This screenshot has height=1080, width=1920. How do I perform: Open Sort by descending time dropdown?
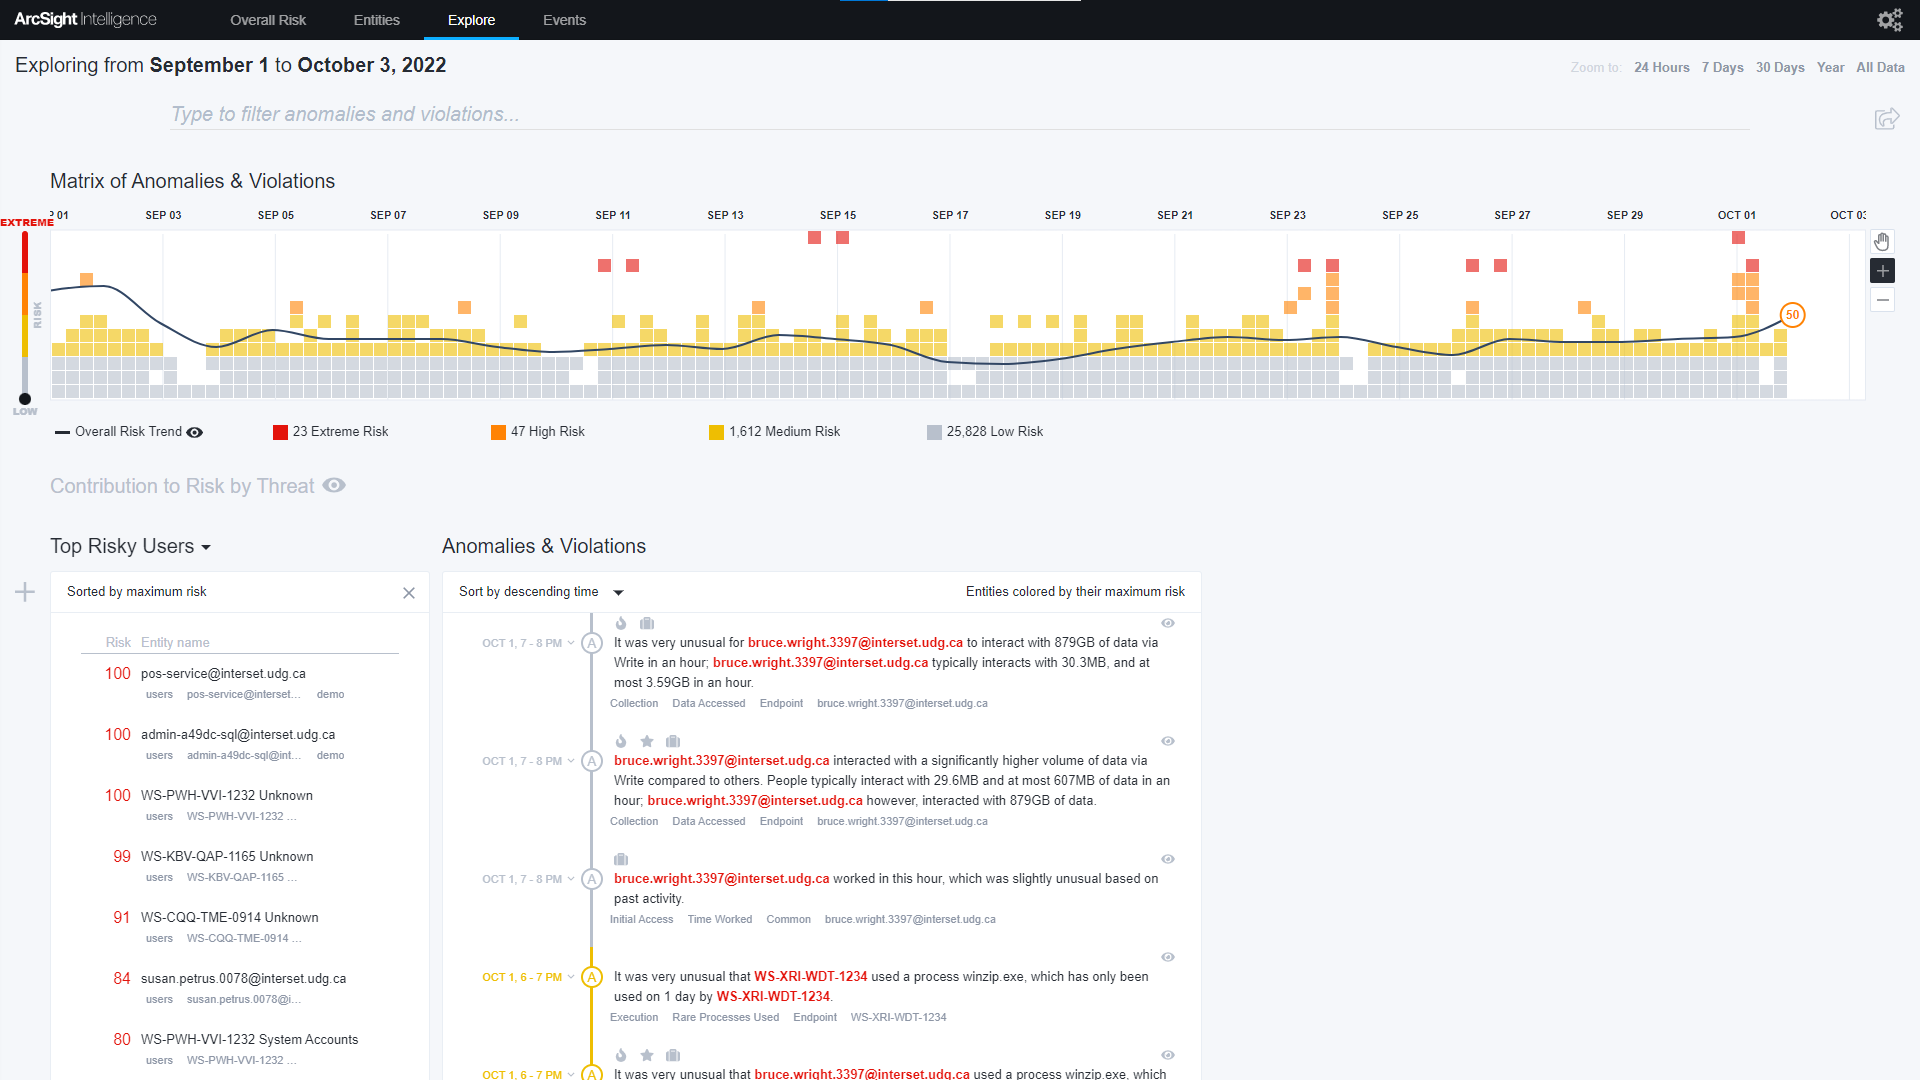pos(618,592)
